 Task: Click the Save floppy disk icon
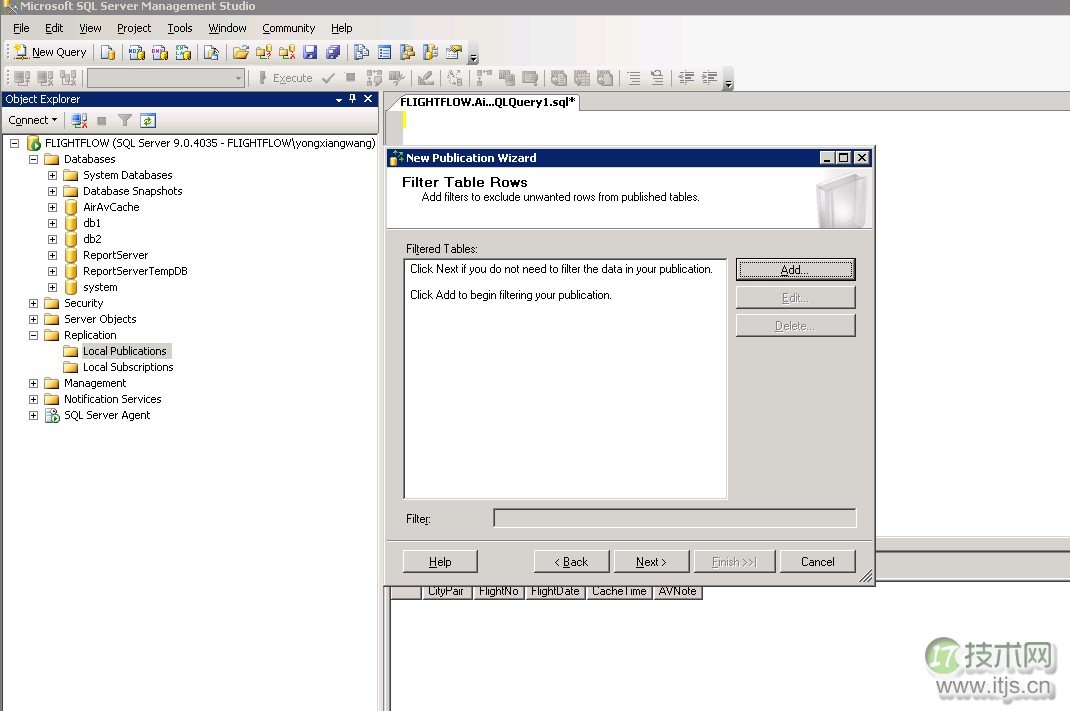[310, 52]
